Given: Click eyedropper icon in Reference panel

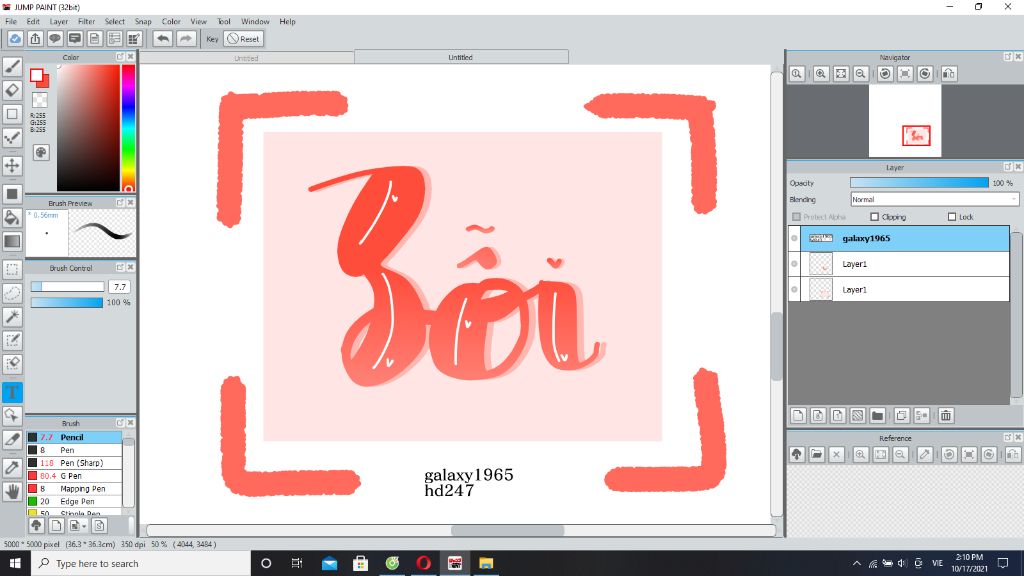Looking at the screenshot, I should click(x=925, y=455).
